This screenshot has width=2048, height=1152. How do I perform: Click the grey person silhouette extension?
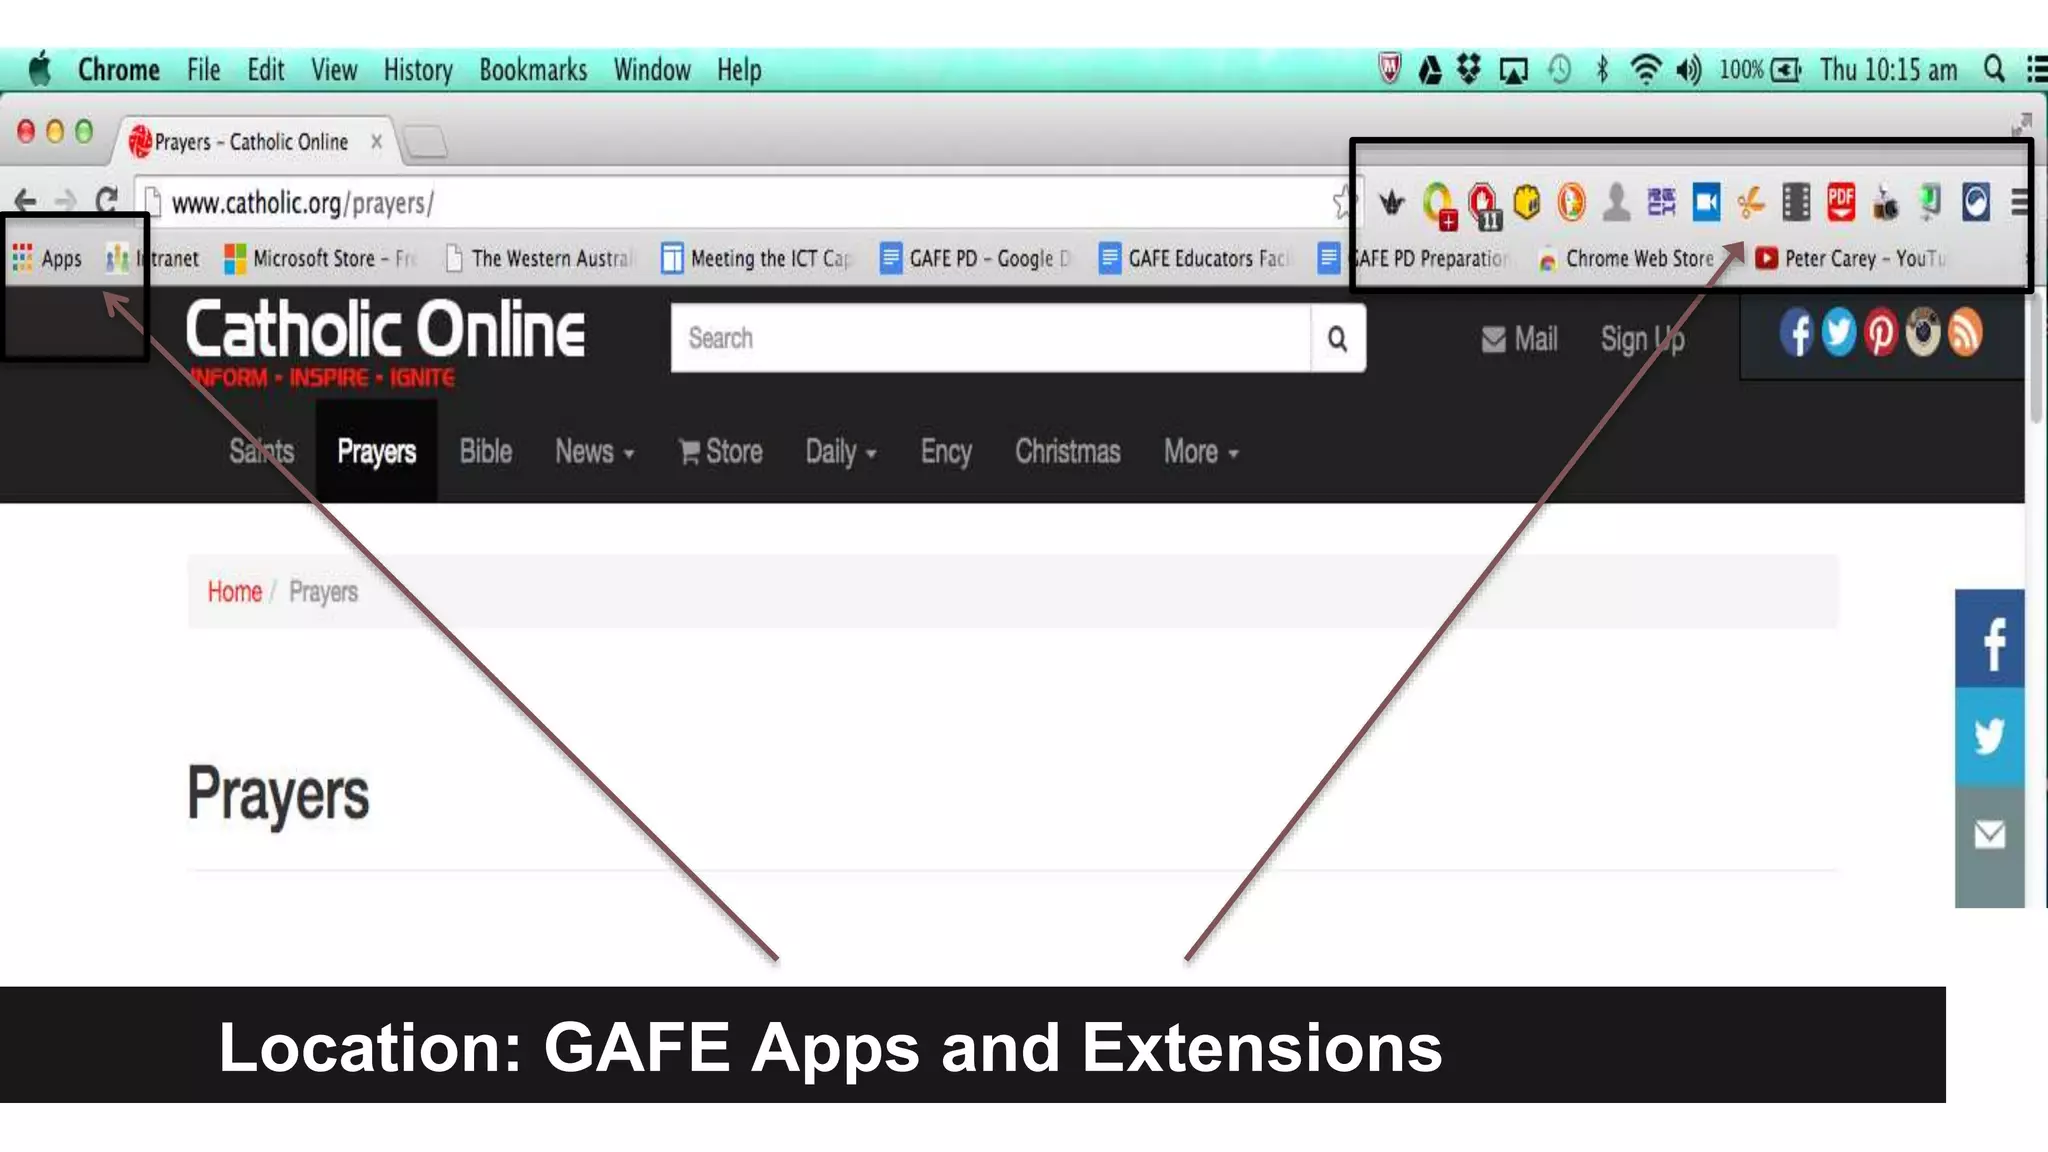point(1616,202)
